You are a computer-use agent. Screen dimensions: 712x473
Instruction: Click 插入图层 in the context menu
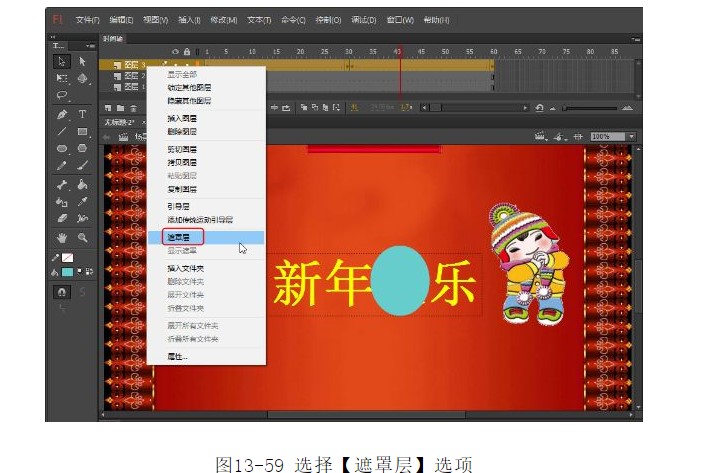[182, 118]
